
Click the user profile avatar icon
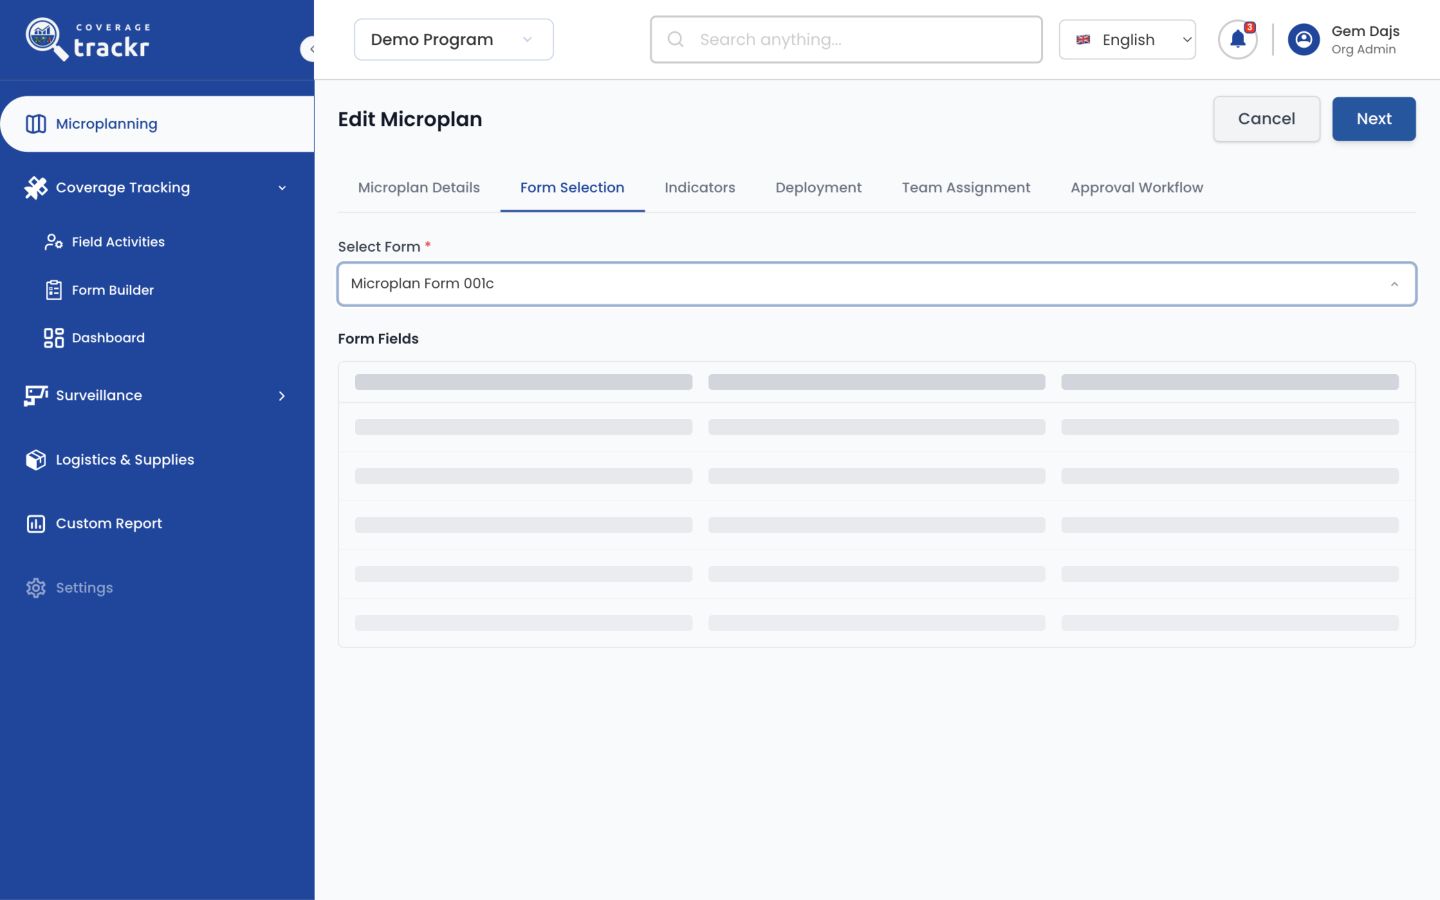(1304, 40)
